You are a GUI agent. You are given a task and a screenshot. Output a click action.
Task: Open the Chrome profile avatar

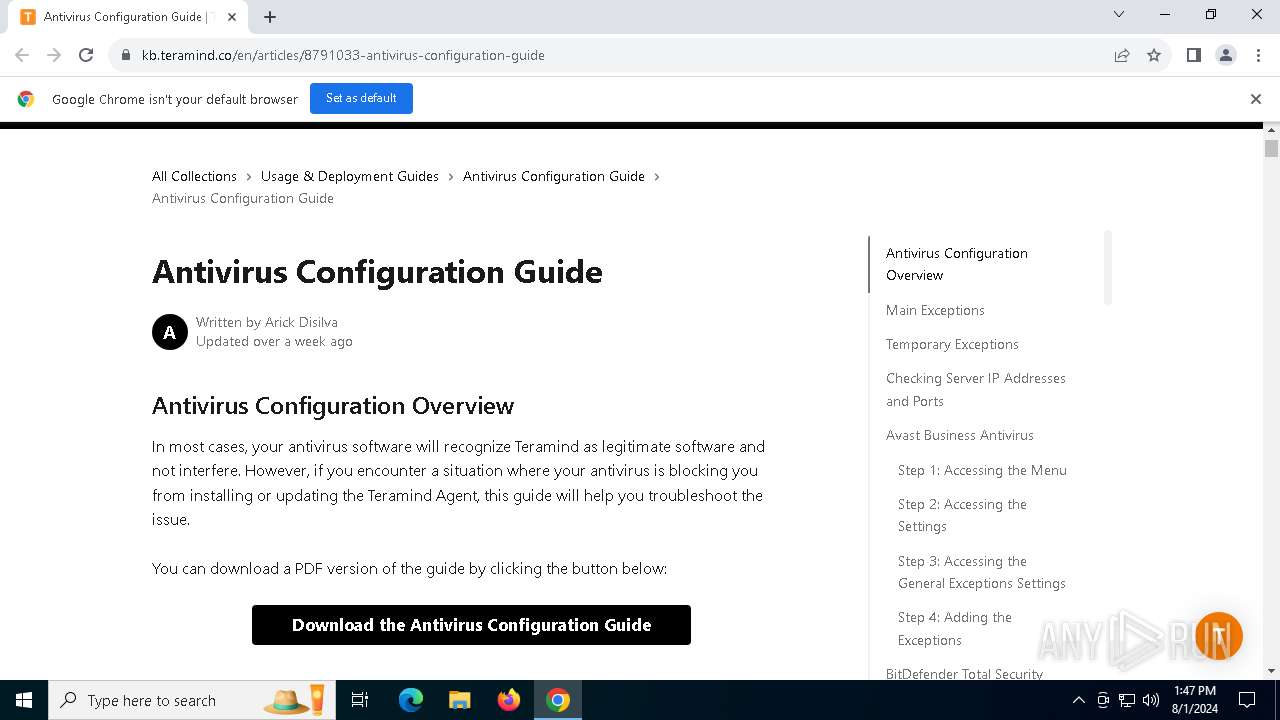point(1226,55)
